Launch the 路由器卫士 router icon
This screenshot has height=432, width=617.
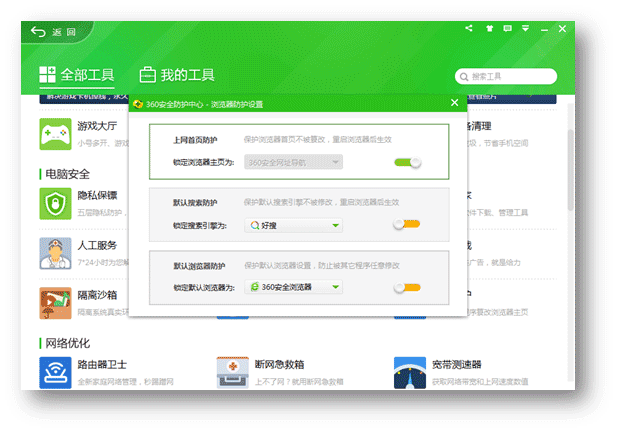[x=53, y=372]
